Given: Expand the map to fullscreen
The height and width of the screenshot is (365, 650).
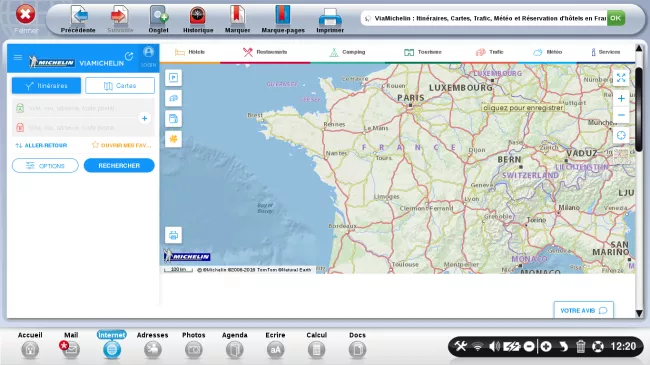Looking at the screenshot, I should tap(621, 78).
